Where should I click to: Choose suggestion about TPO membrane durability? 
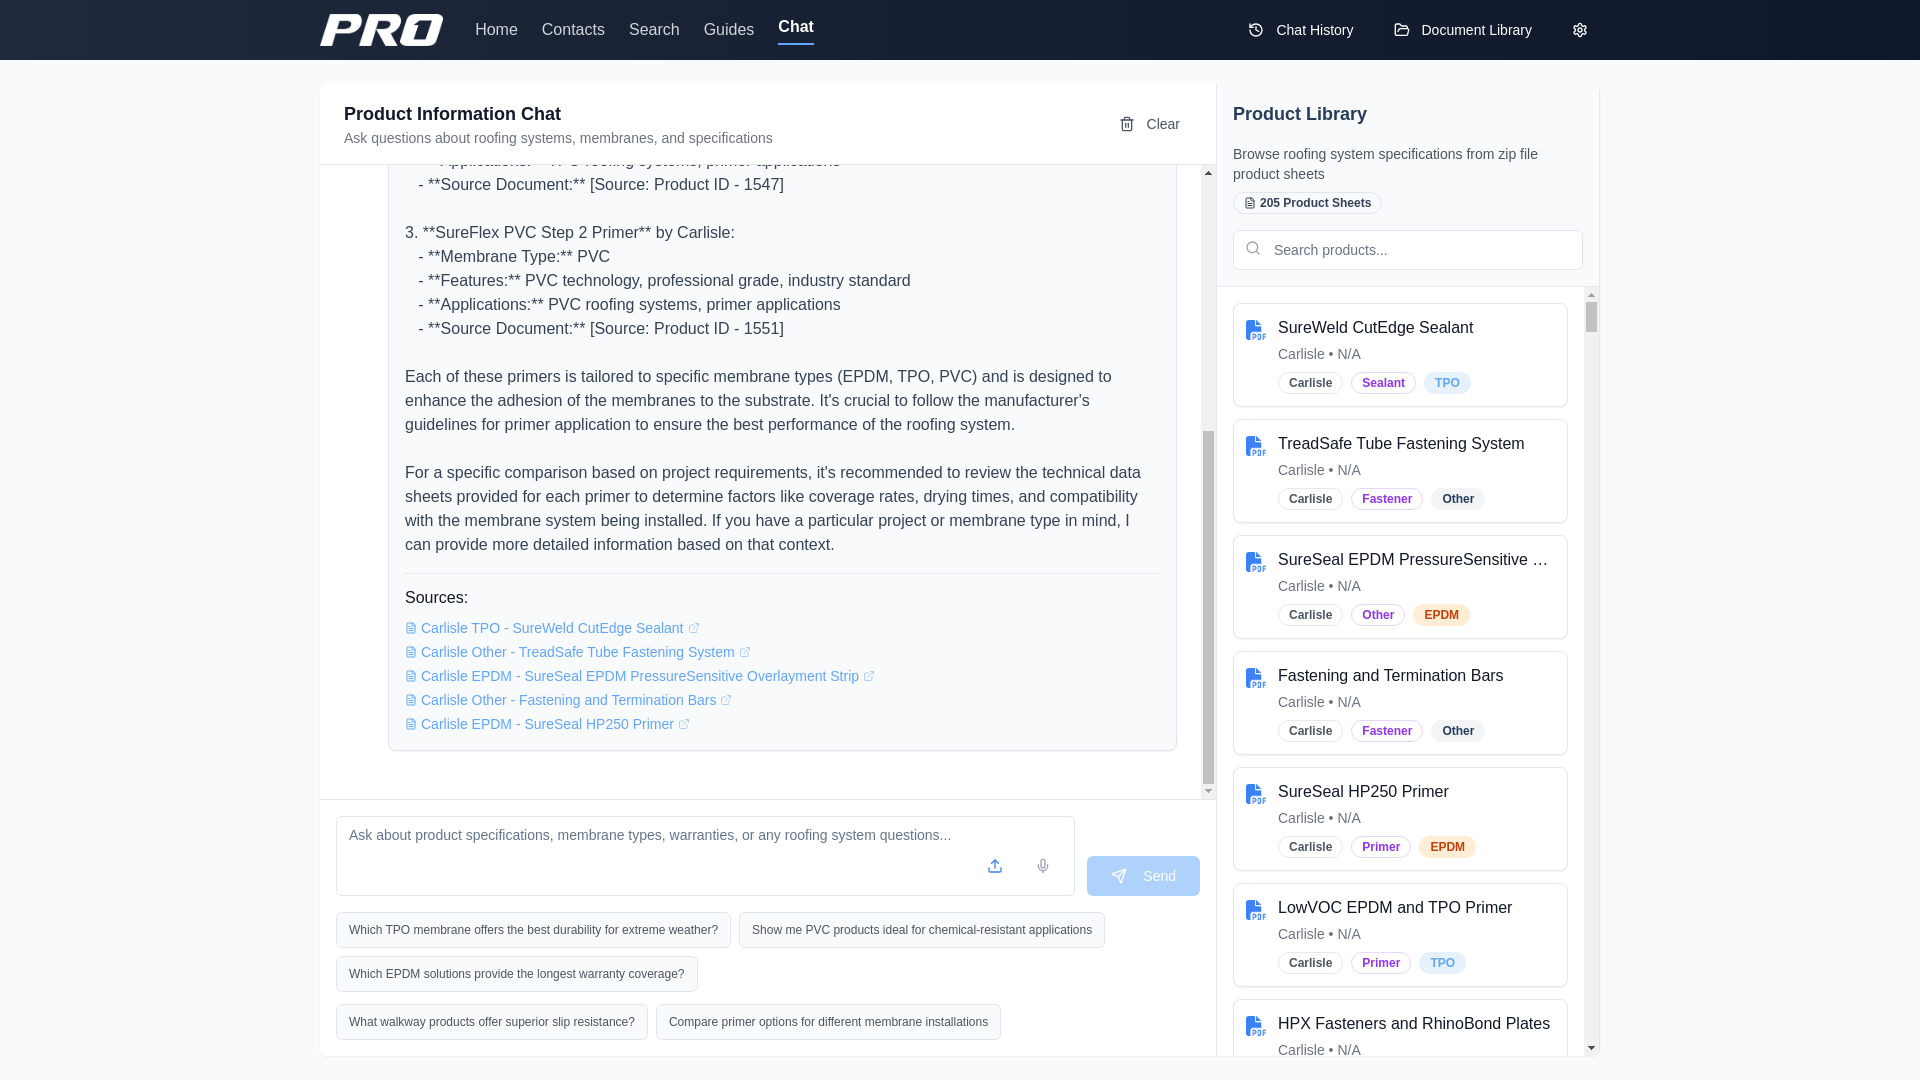[533, 930]
